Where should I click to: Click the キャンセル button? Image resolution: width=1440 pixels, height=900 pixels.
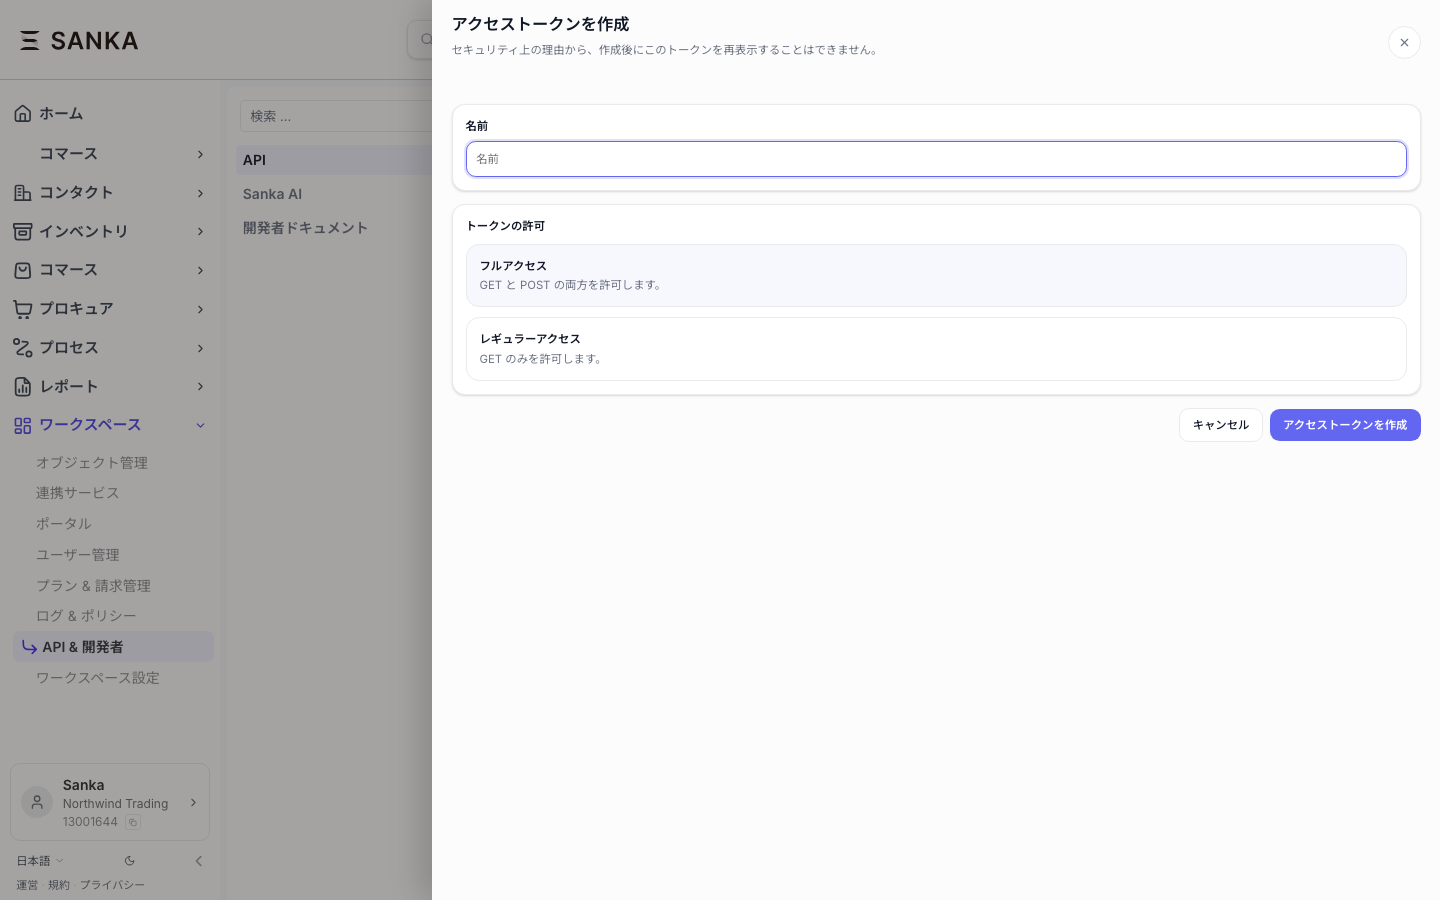[x=1220, y=425]
